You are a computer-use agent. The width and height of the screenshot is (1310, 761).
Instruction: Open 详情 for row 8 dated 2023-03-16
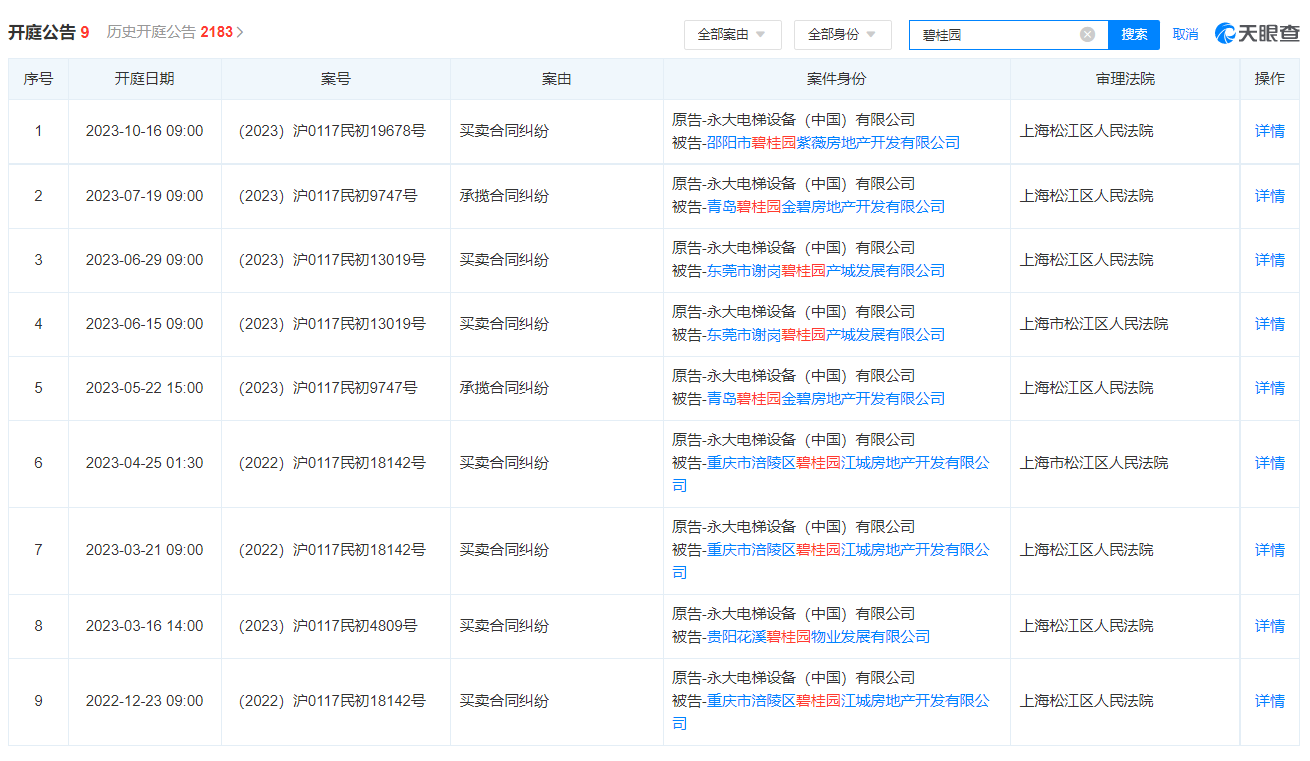pyautogui.click(x=1270, y=626)
